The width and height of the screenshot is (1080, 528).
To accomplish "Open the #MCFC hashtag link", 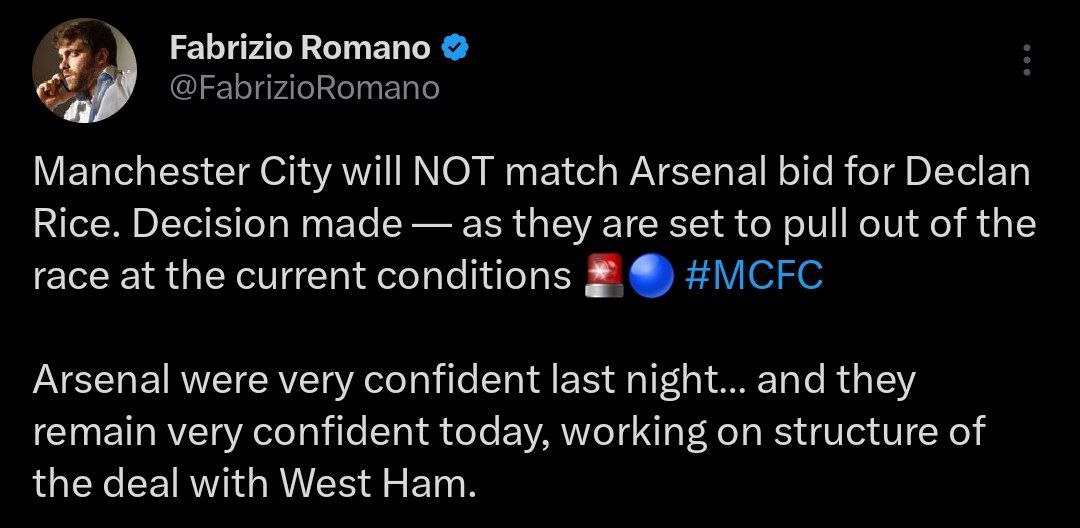I will pos(754,277).
